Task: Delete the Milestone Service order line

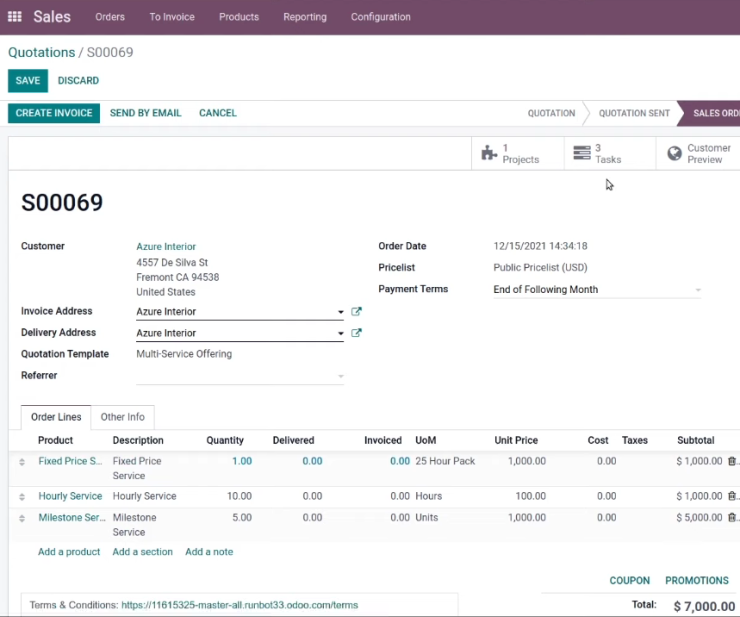Action: 732,517
